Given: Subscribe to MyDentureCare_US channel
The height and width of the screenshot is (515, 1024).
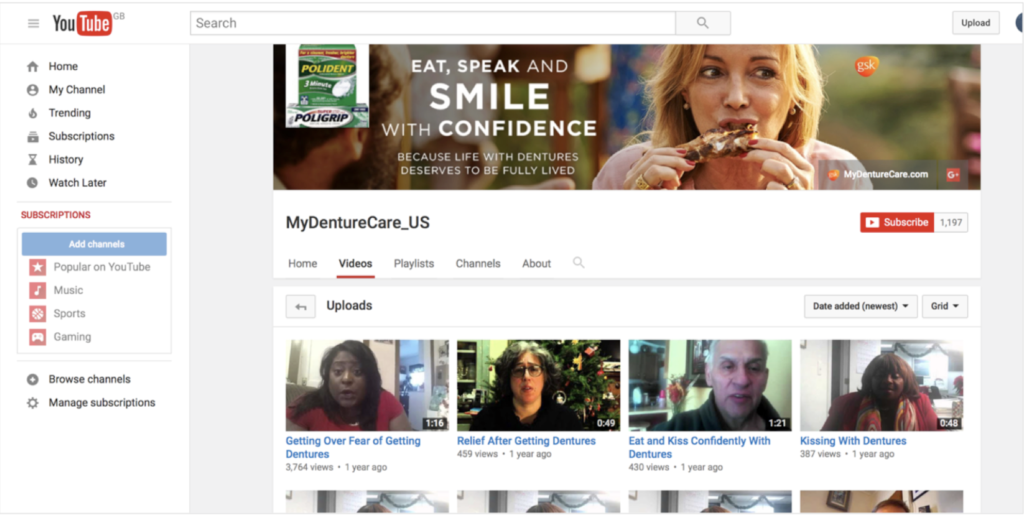Looking at the screenshot, I should tap(897, 223).
